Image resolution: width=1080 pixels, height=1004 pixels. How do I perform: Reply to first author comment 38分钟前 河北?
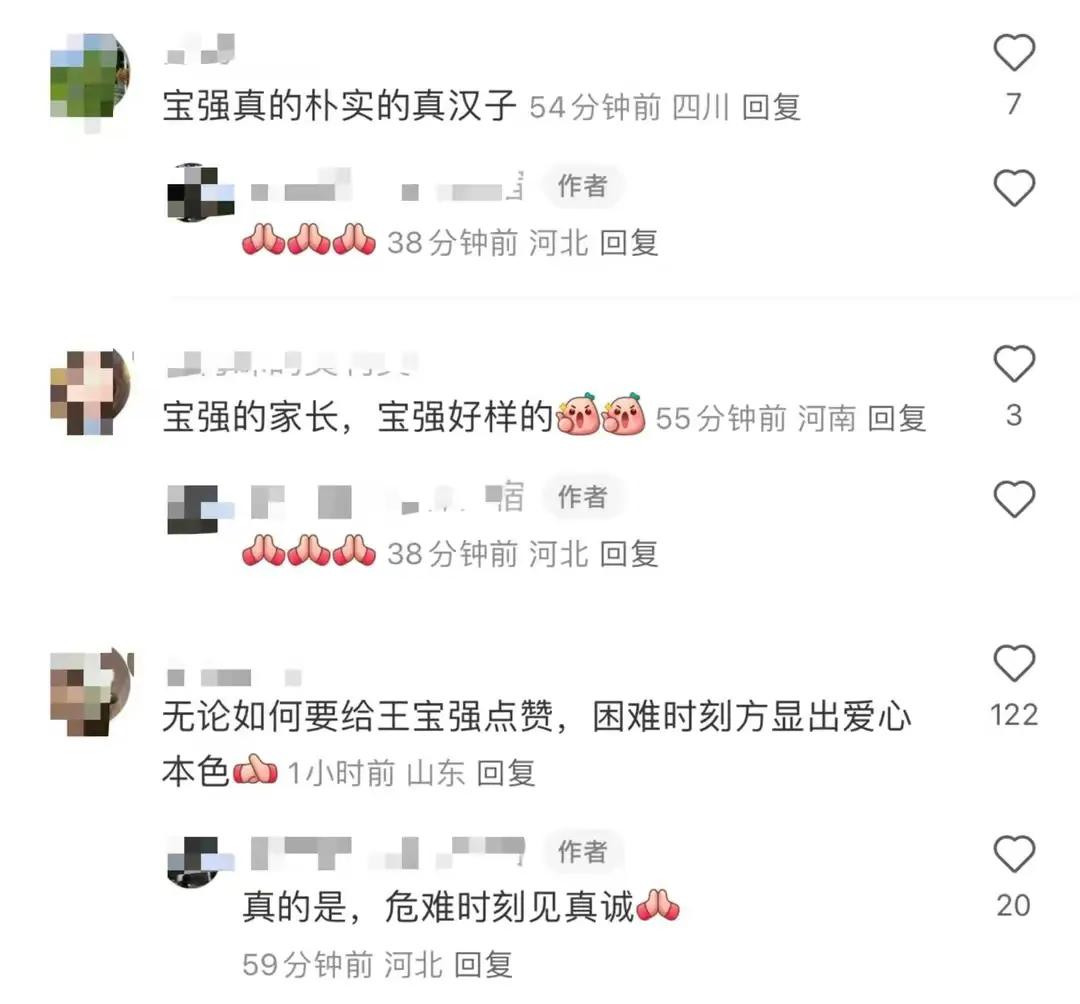(x=629, y=242)
